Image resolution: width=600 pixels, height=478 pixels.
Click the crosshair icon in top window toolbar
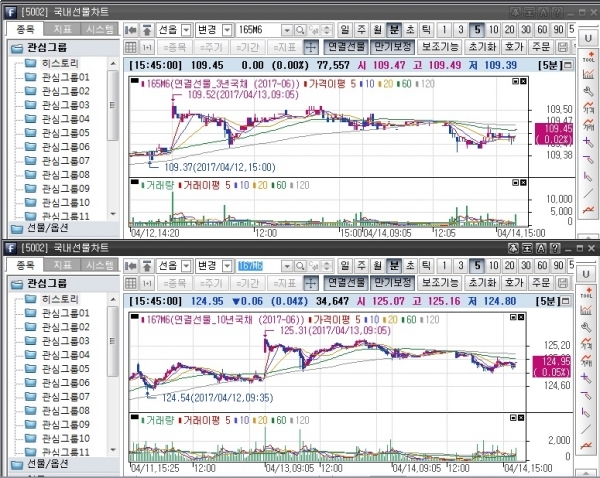coord(311,47)
